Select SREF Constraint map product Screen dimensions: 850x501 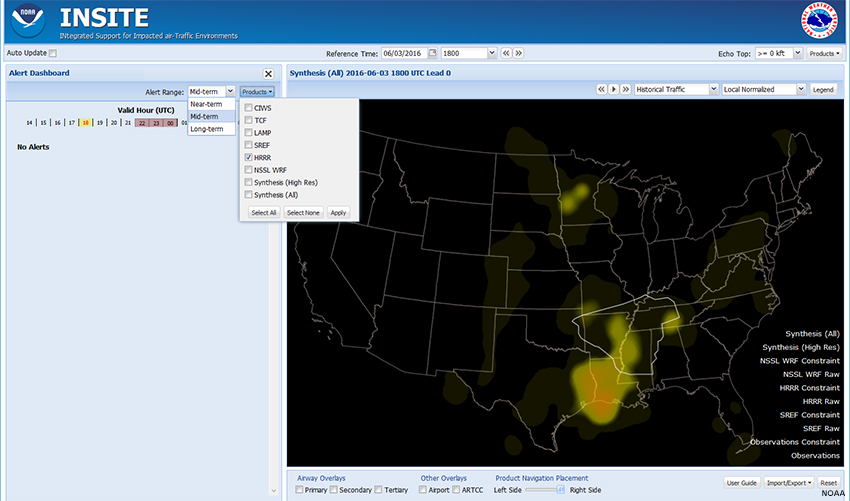(810, 415)
